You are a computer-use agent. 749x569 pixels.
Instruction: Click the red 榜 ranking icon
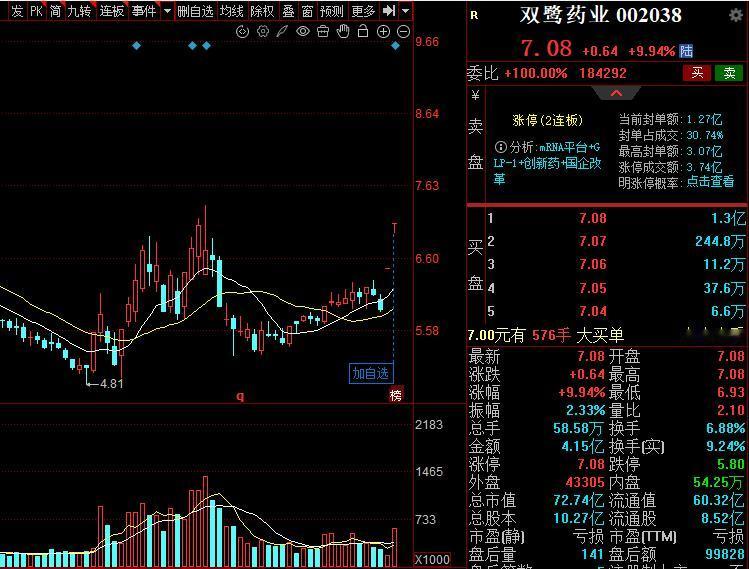(x=396, y=395)
